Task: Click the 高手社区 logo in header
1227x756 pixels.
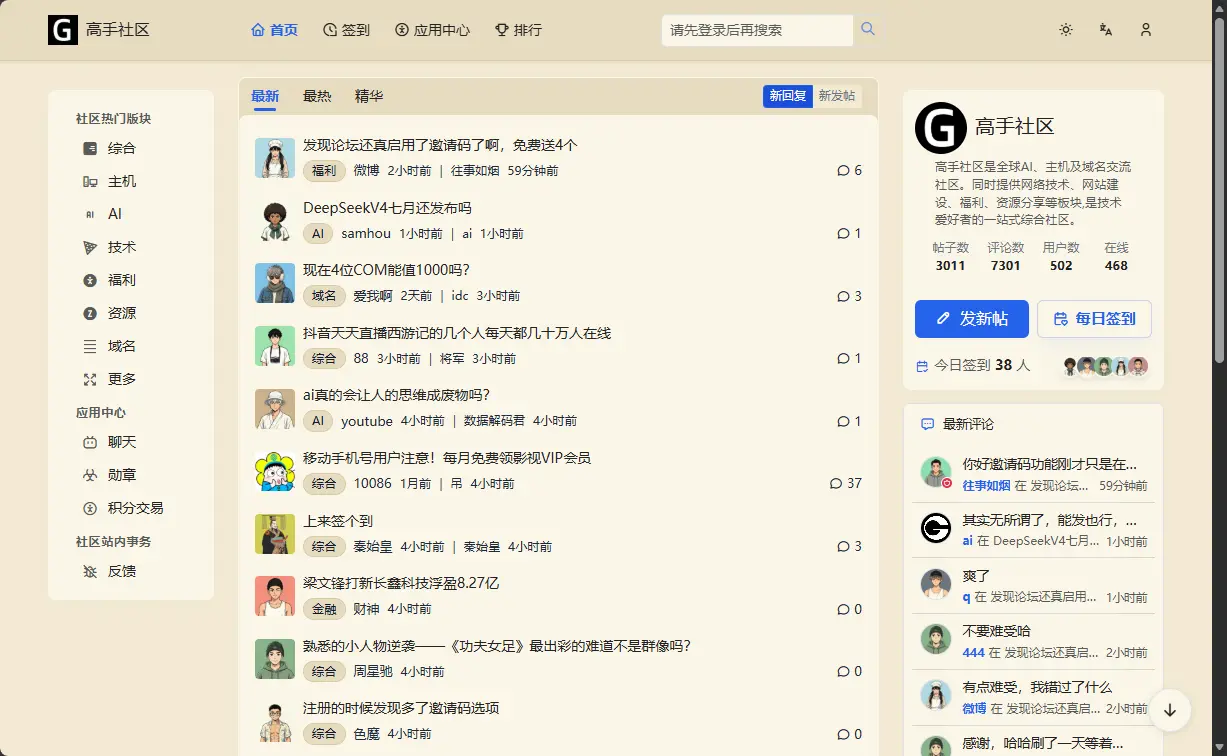Action: [x=99, y=30]
